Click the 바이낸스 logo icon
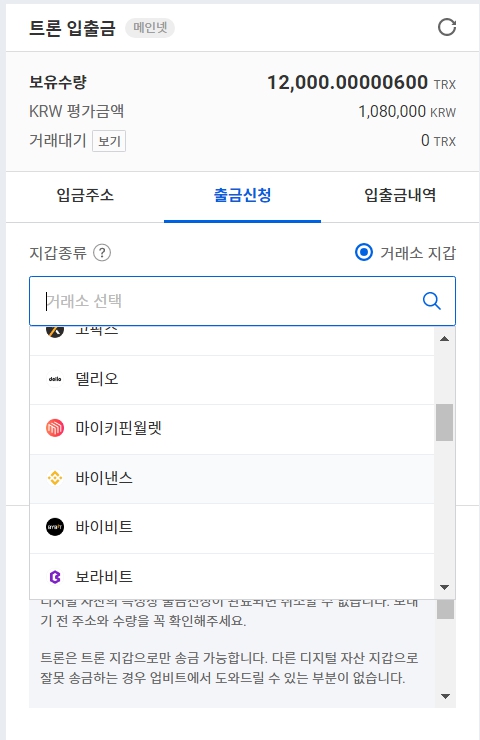This screenshot has width=480, height=740. (x=55, y=478)
